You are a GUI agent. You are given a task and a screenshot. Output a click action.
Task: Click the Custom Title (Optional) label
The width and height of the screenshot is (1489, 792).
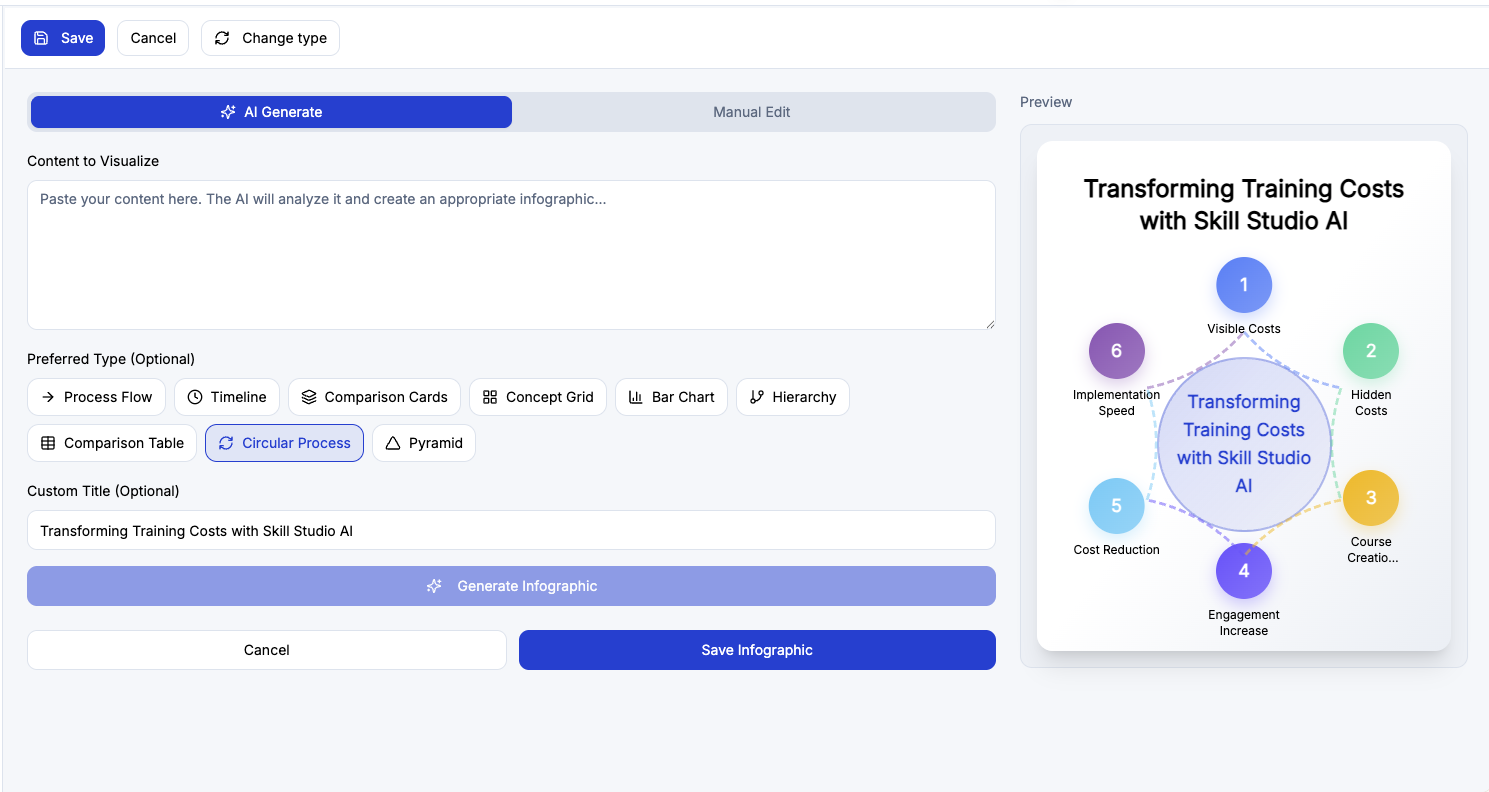point(103,491)
